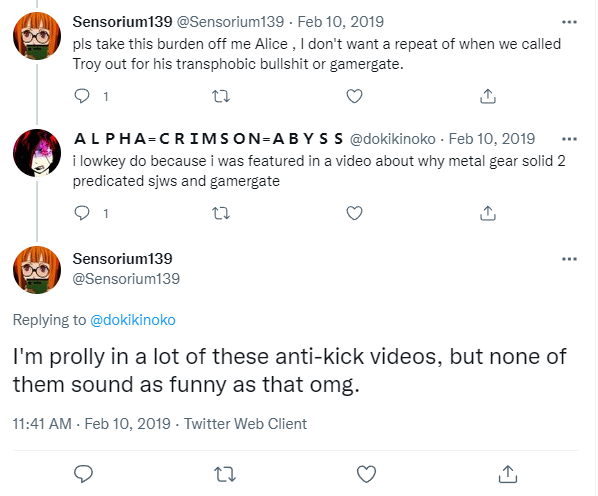Reply to Sensorium139's first tweet about Troy
Image resolution: width=598 pixels, height=496 pixels.
click(82, 96)
